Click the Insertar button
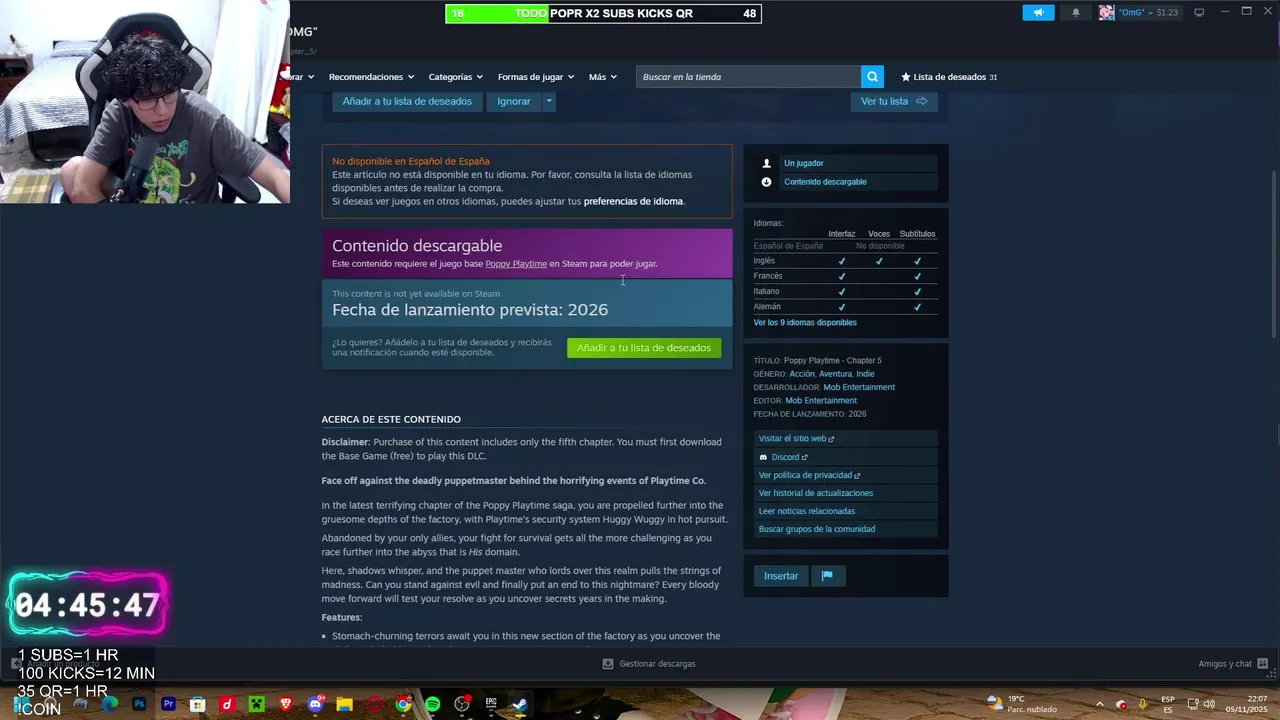This screenshot has width=1280, height=720. click(781, 576)
